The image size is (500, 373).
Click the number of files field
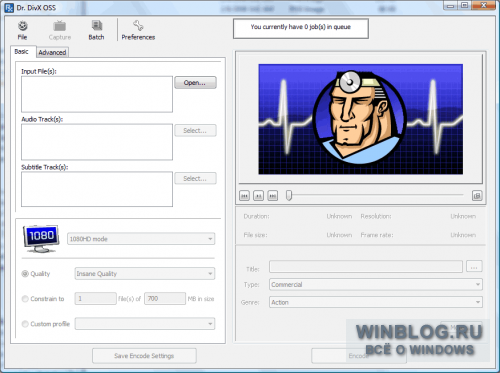click(x=96, y=298)
